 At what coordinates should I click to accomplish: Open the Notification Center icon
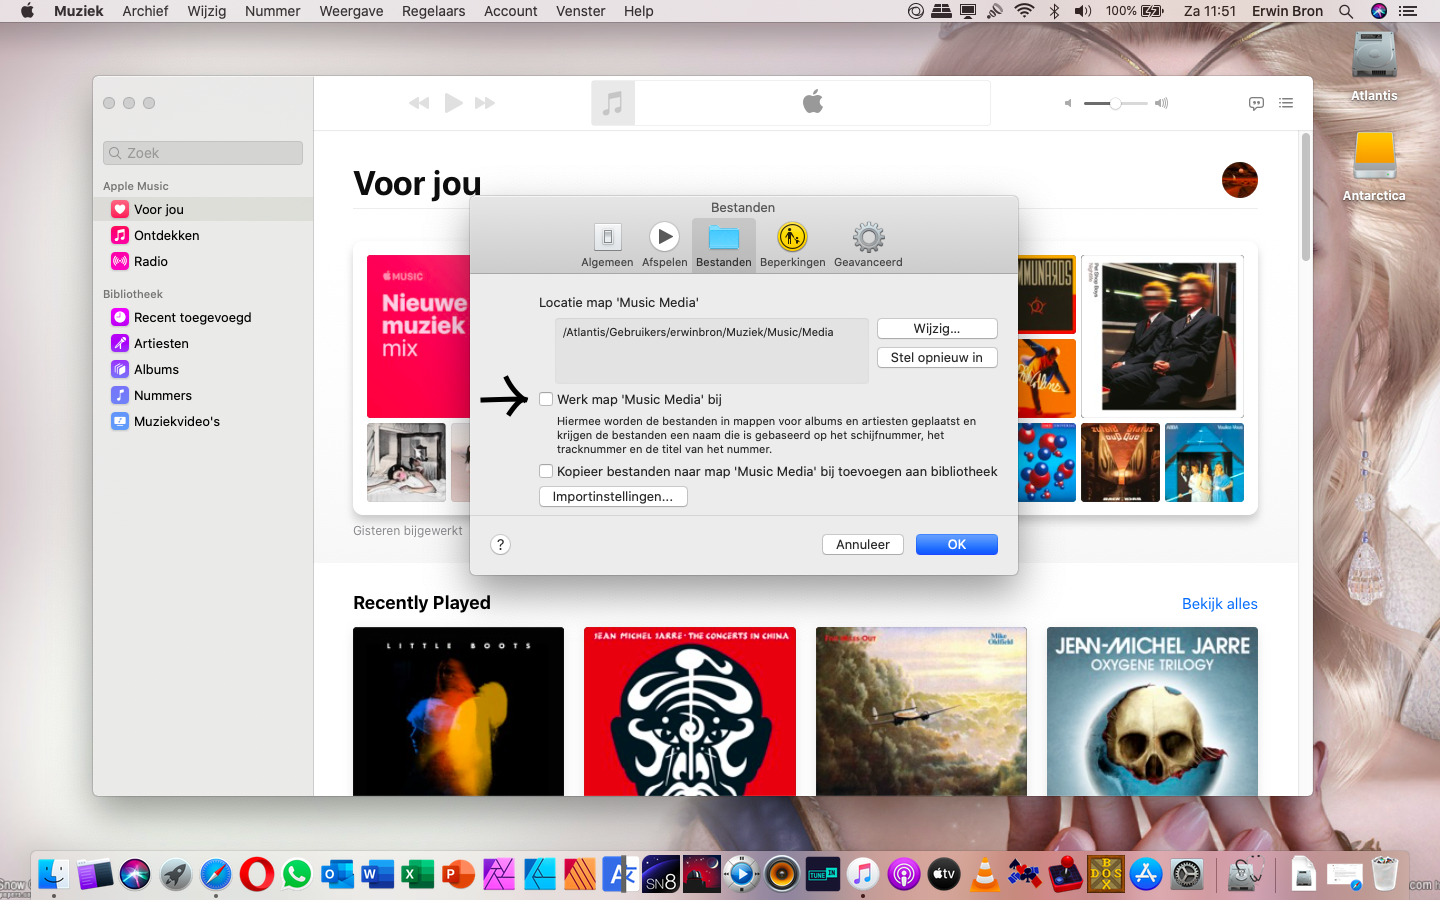[x=1408, y=11]
